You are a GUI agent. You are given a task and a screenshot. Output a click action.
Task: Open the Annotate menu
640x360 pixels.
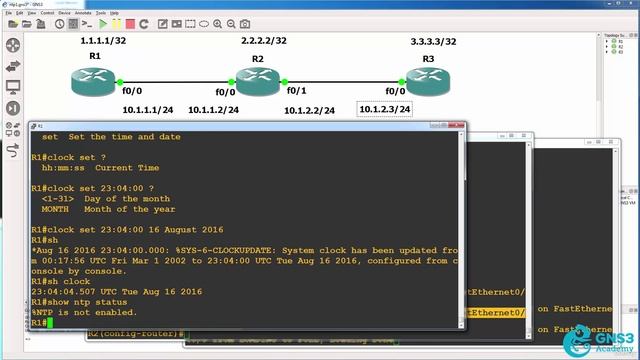click(x=83, y=13)
